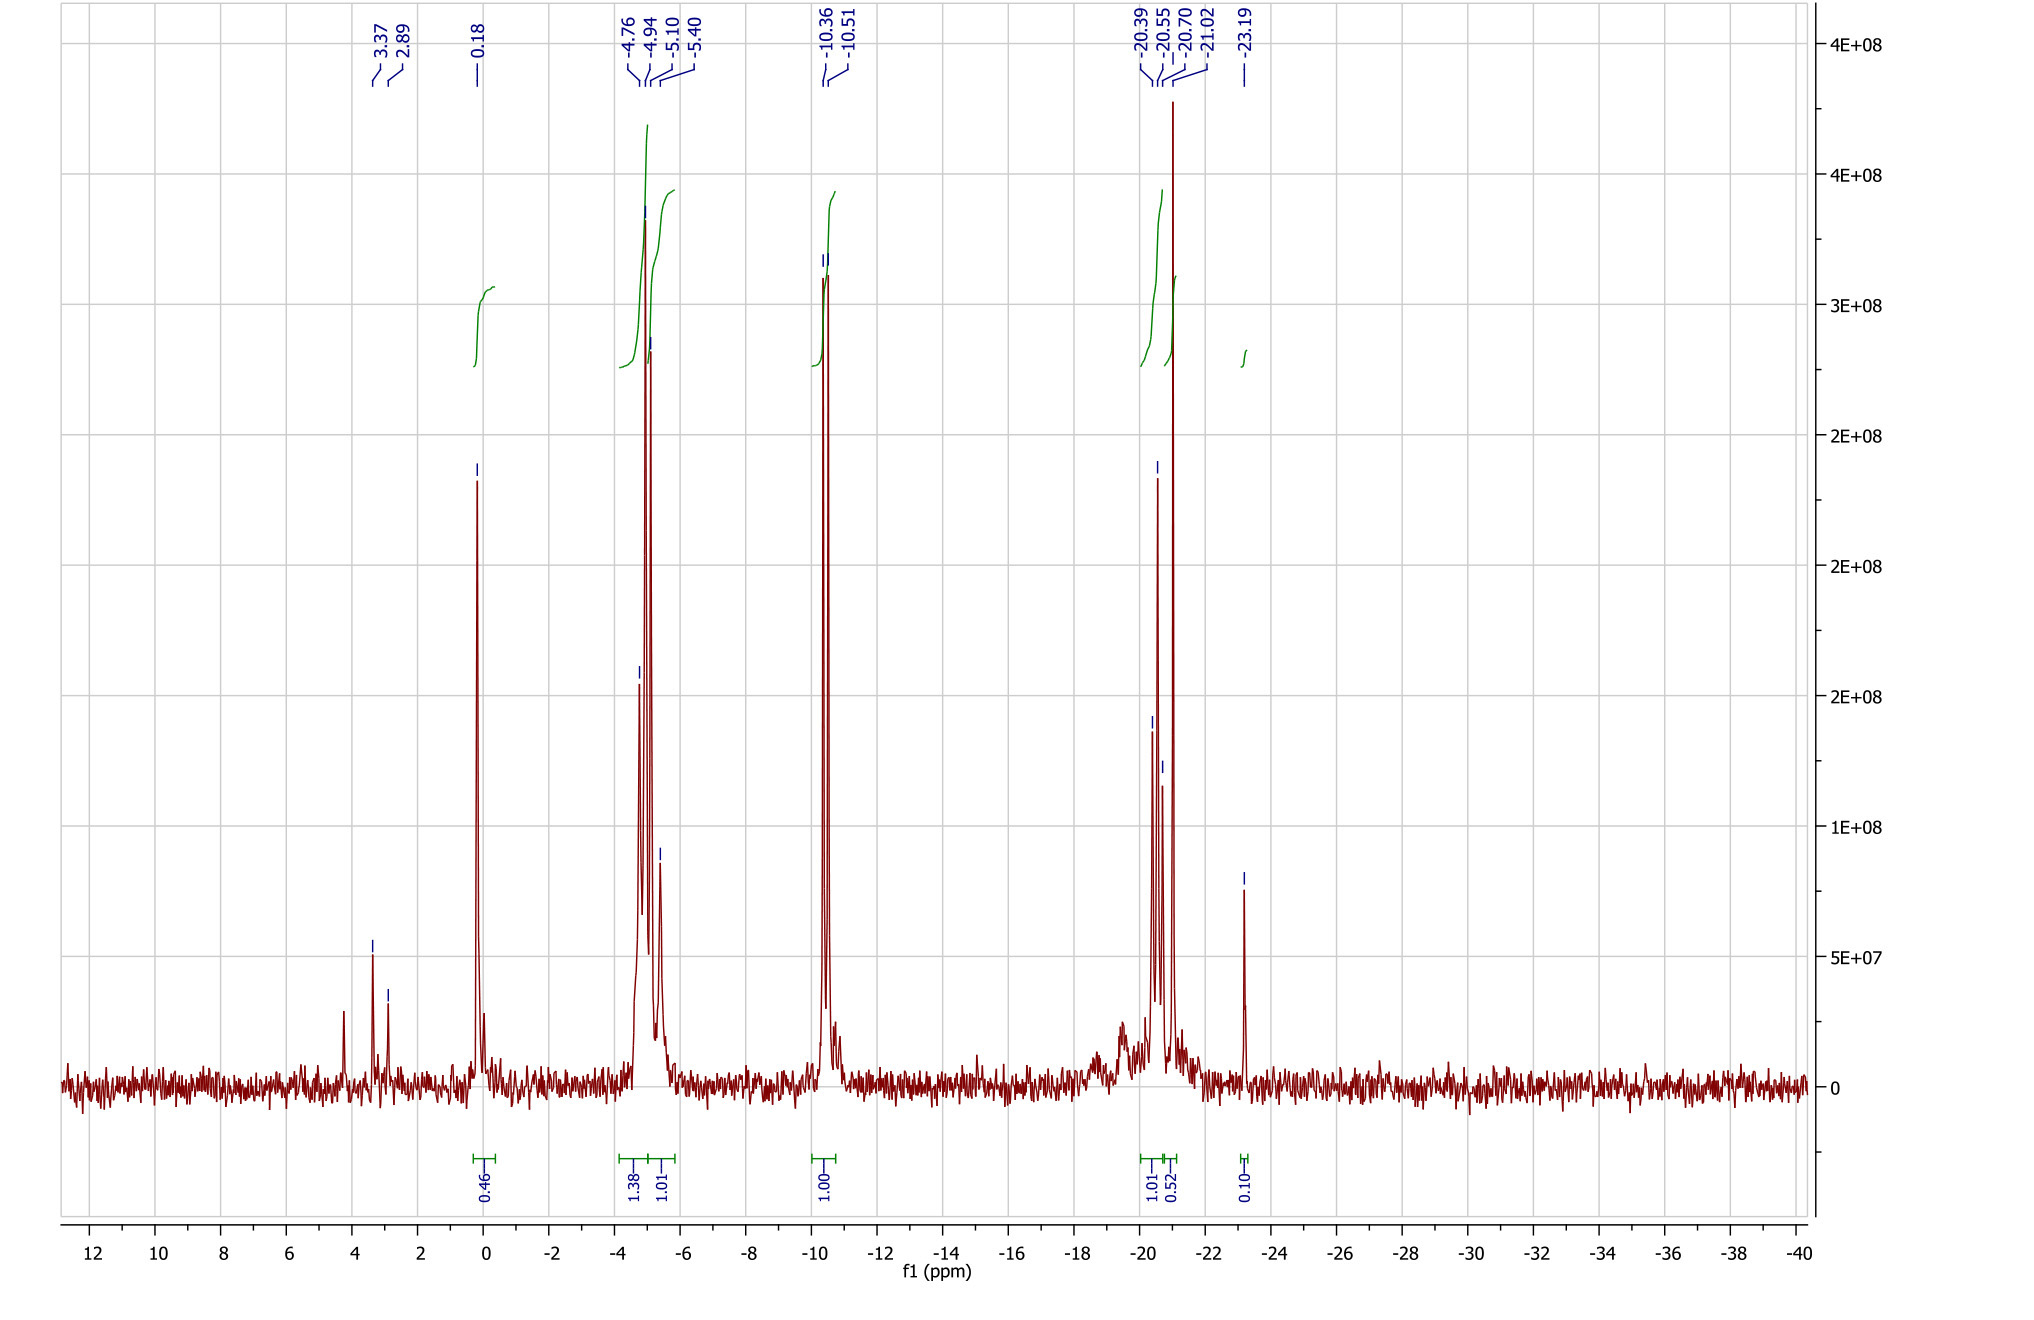Select the -23.19 peak label
Image resolution: width=2034 pixels, height=1320 pixels.
[x=1245, y=30]
